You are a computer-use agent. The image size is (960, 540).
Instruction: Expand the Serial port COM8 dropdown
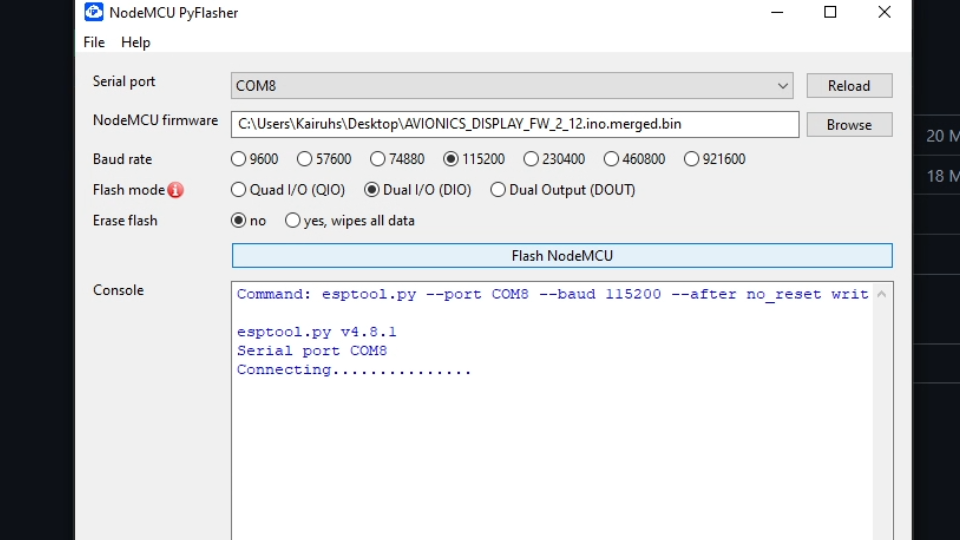(782, 86)
